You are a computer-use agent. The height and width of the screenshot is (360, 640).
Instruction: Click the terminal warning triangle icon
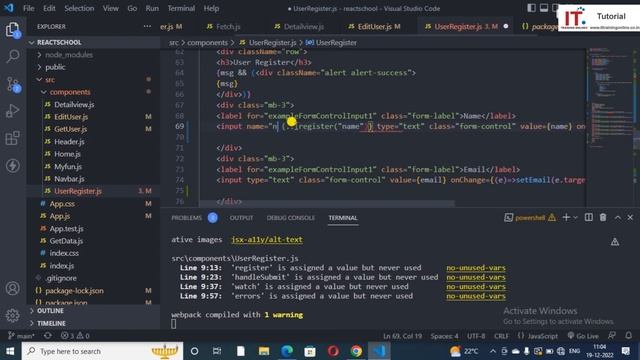click(615, 242)
